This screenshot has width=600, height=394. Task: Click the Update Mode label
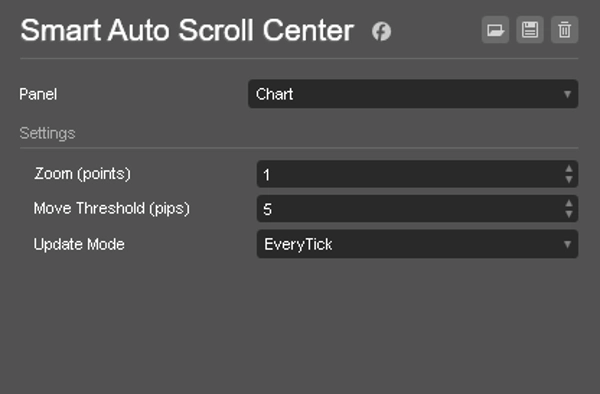pyautogui.click(x=79, y=244)
